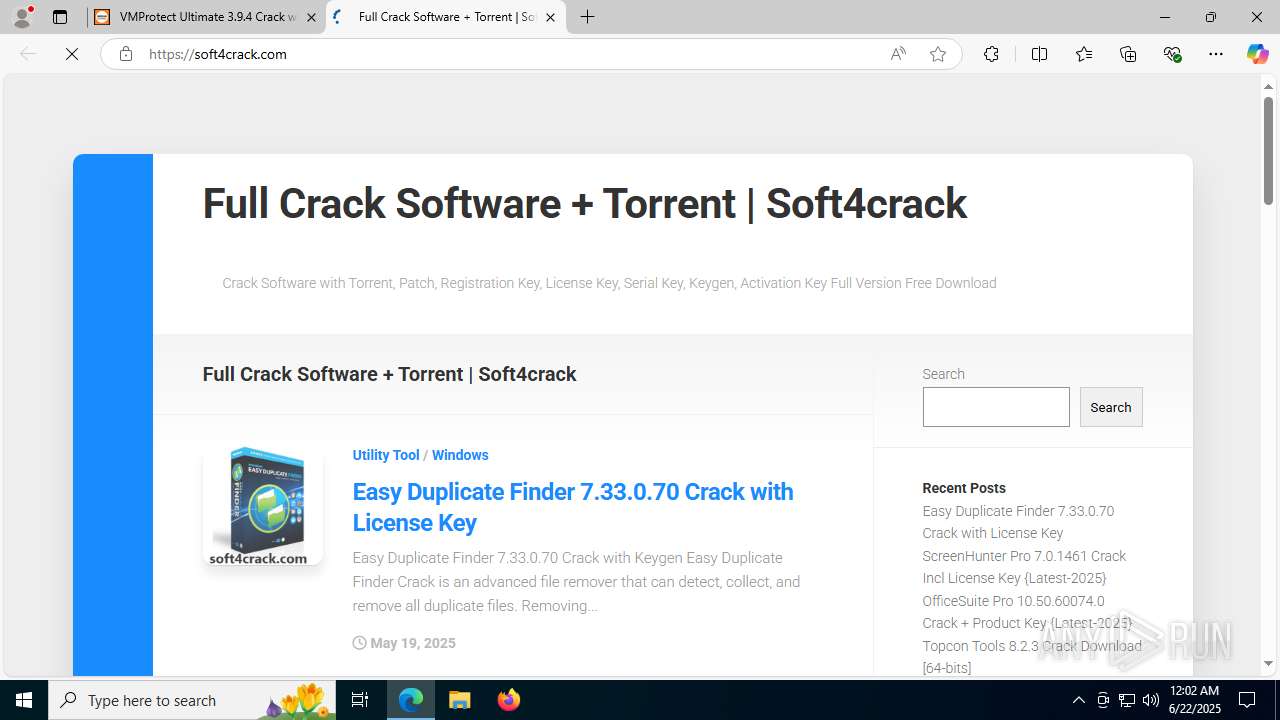Click the page scrollbar down arrow
The width and height of the screenshot is (1280, 720).
coord(1268,663)
